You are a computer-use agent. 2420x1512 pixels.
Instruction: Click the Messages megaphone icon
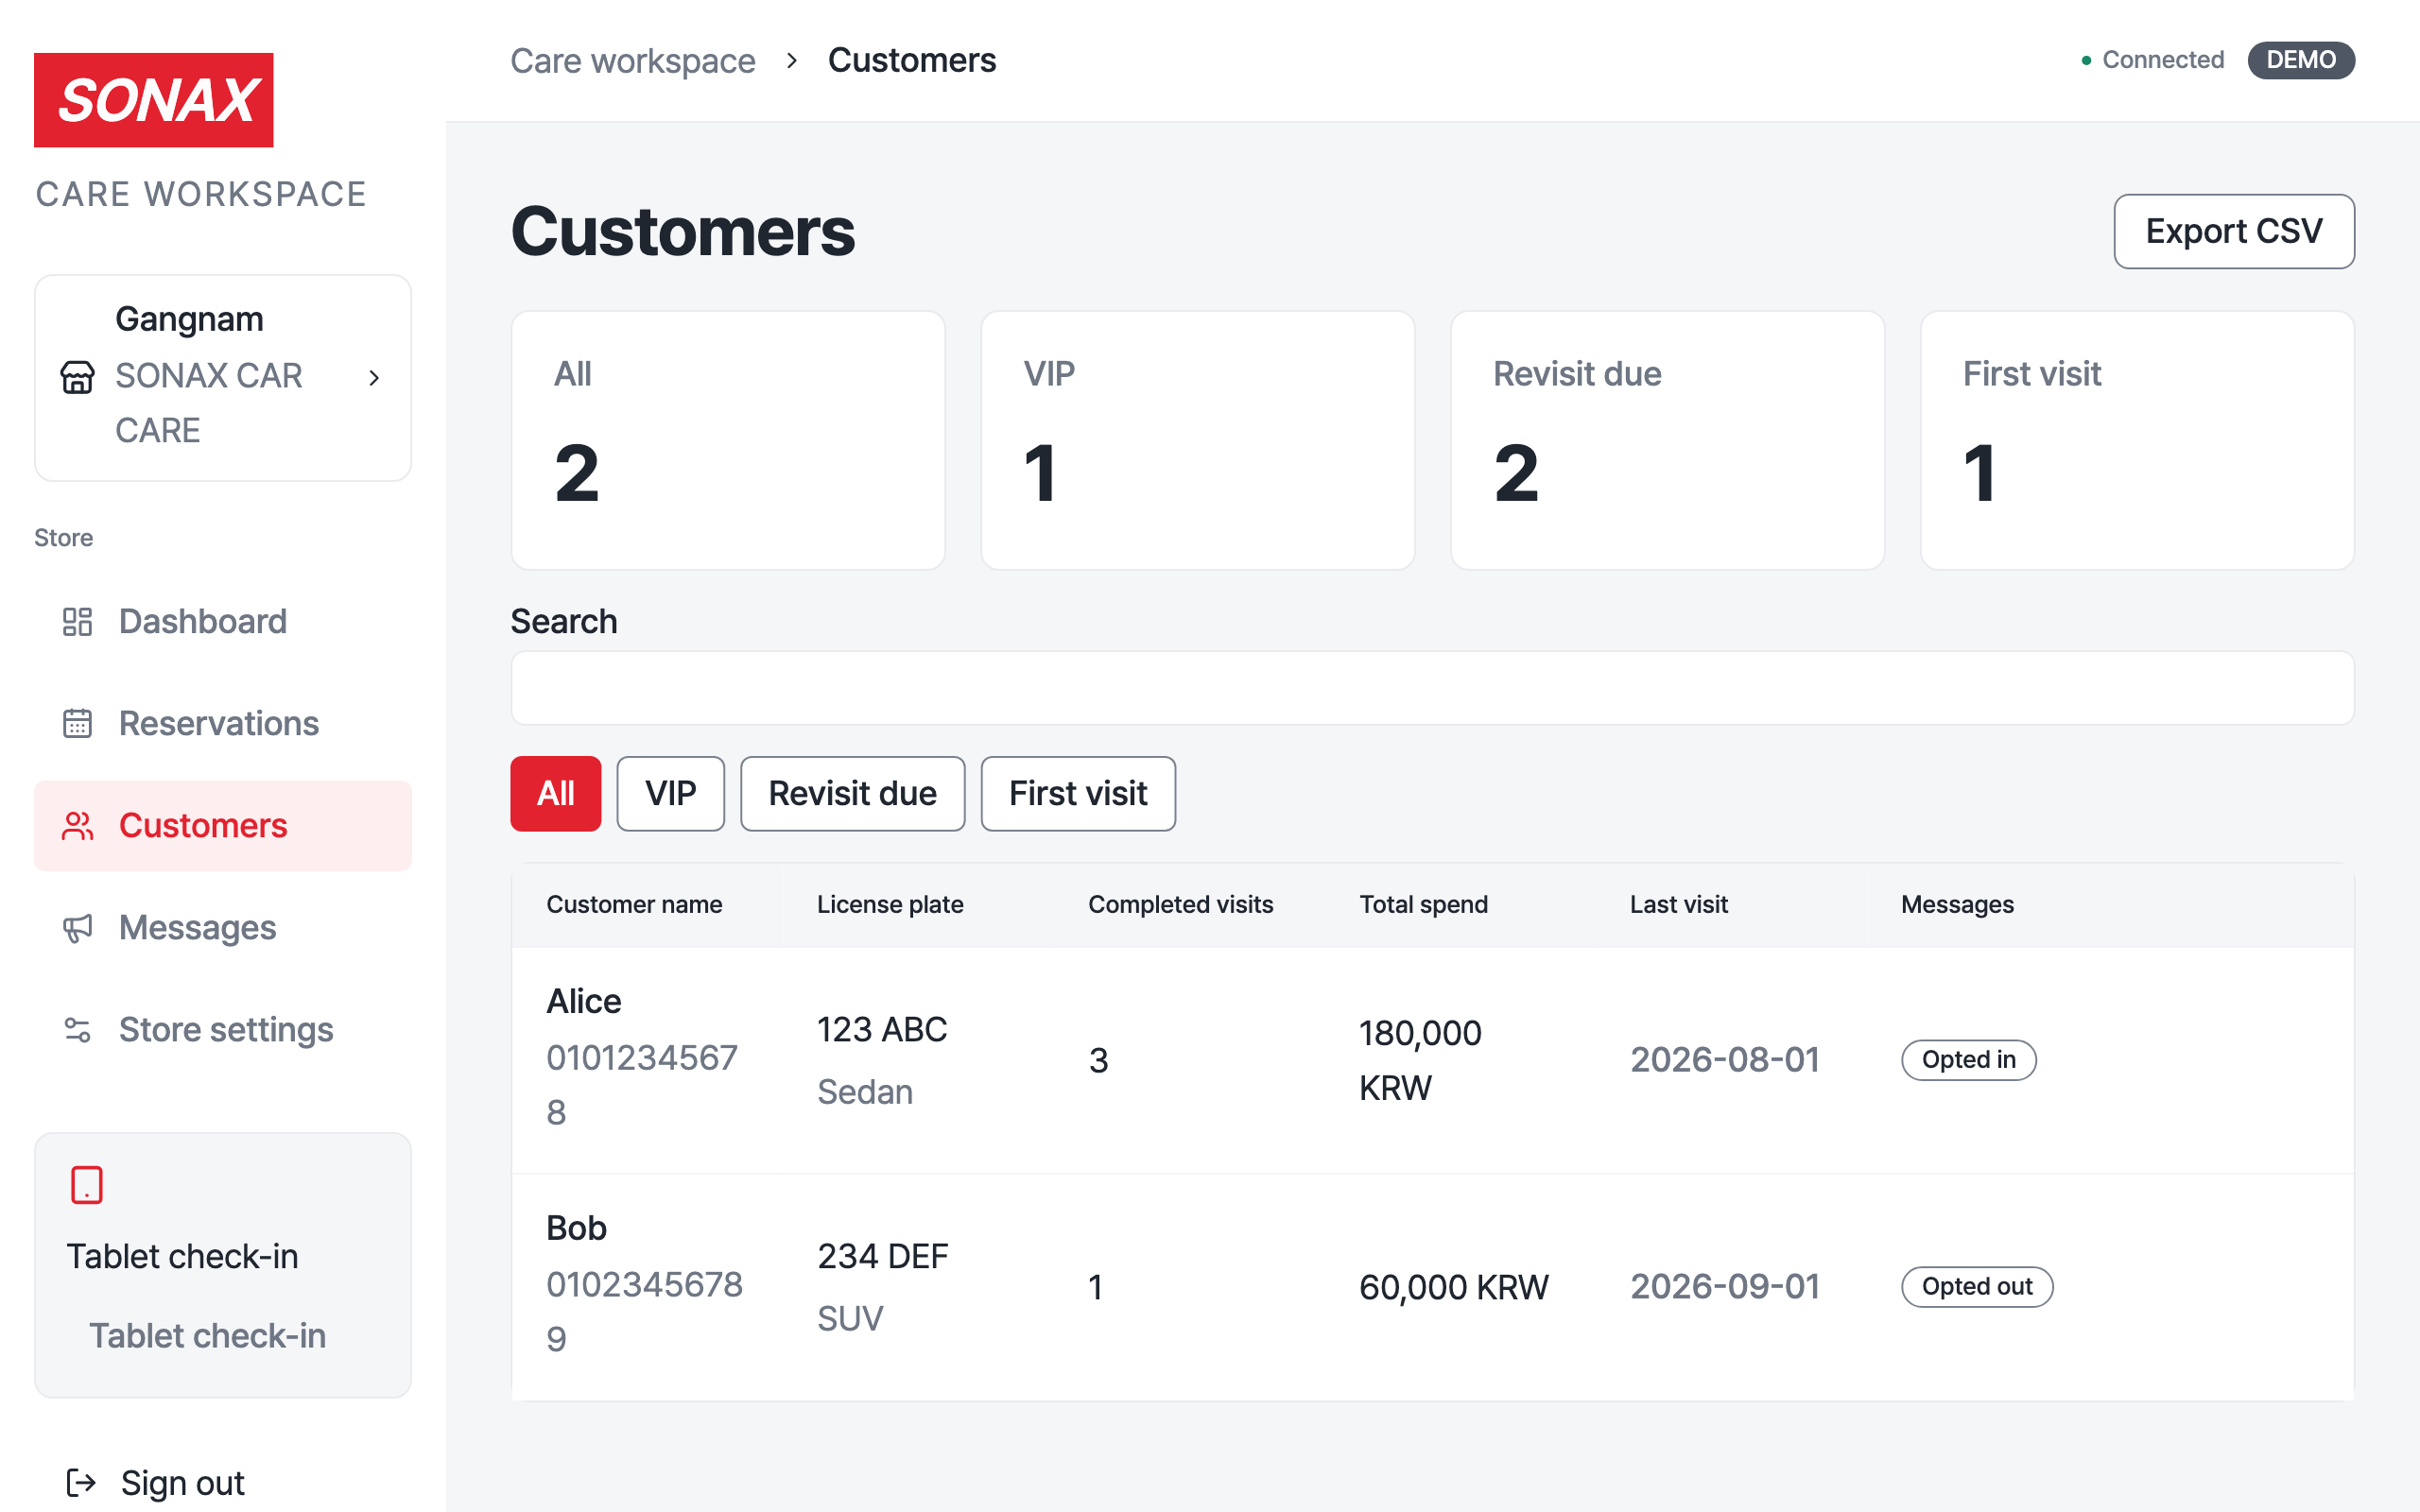pyautogui.click(x=77, y=927)
